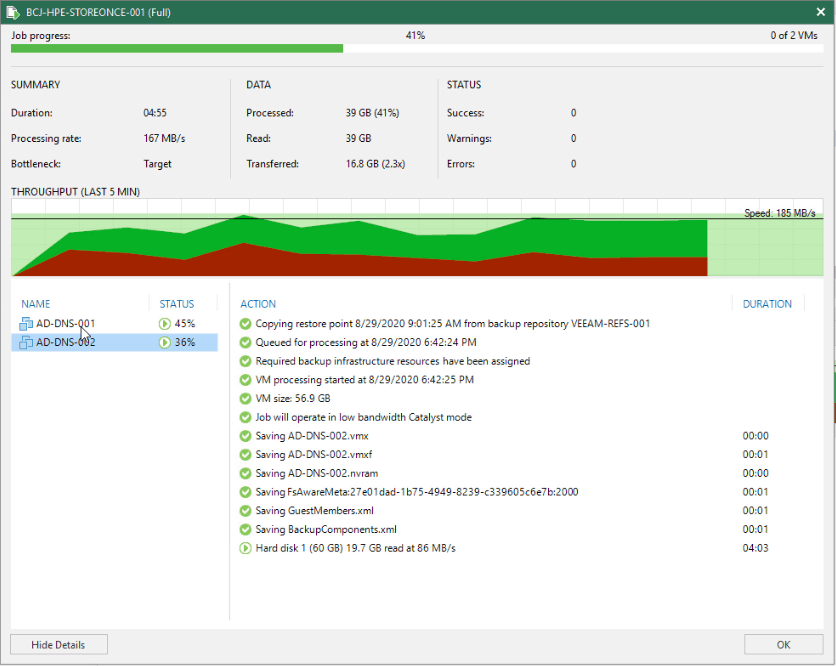Click the throughput graph area
This screenshot has width=836, height=666.
pos(417,238)
